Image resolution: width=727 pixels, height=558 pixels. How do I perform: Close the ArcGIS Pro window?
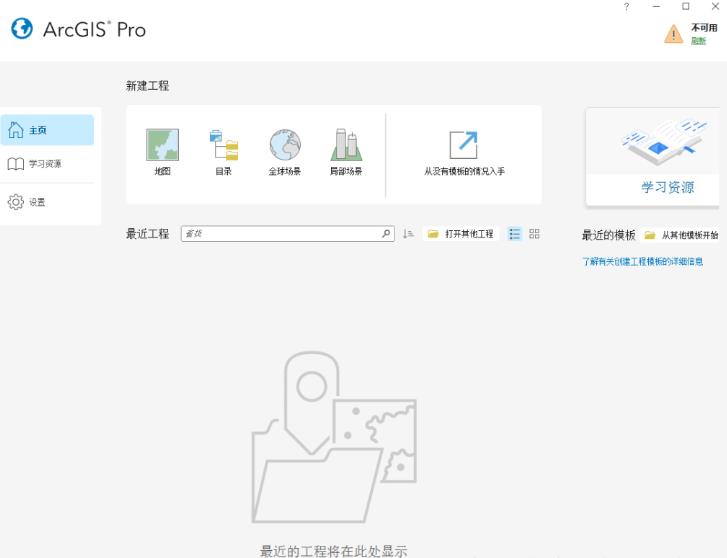(715, 6)
